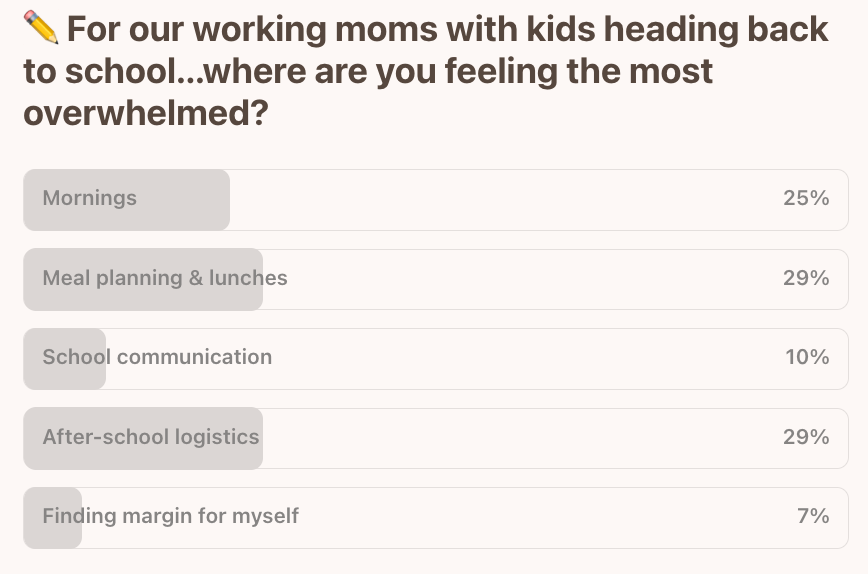The height and width of the screenshot is (574, 868).
Task: Select the Mornings poll option
Action: click(436, 200)
